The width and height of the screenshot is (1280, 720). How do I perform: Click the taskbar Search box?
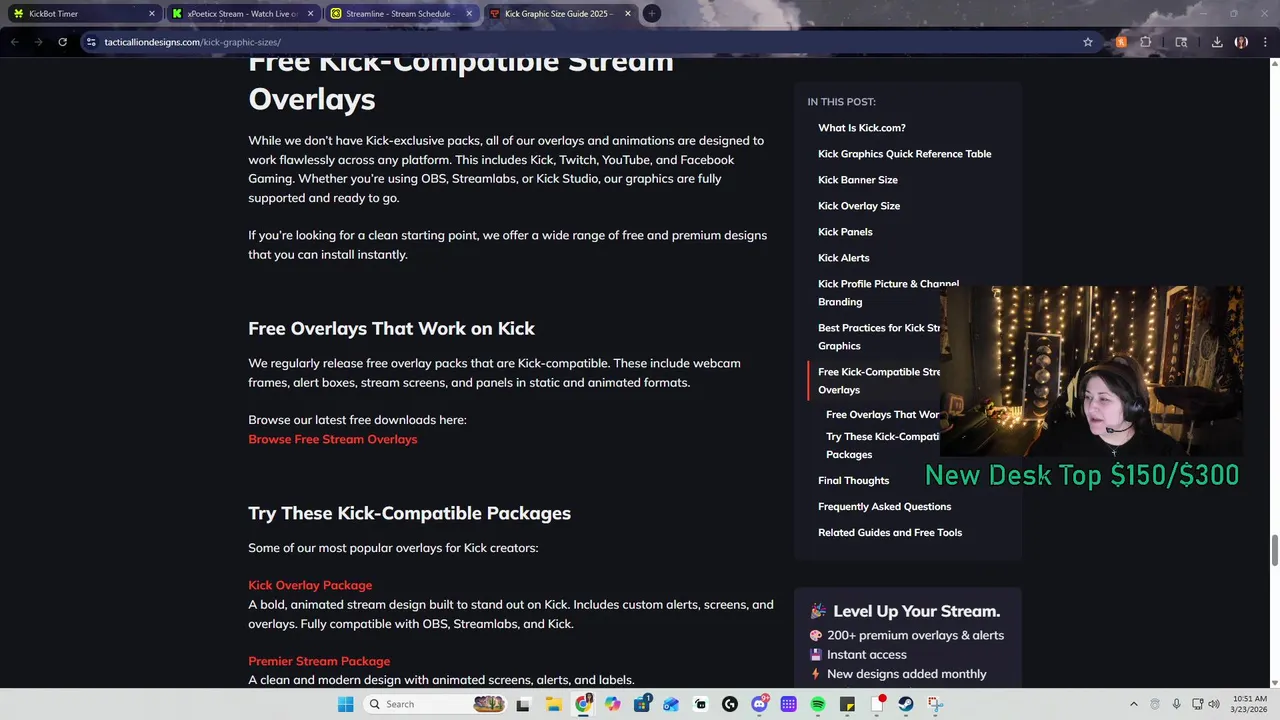point(435,704)
